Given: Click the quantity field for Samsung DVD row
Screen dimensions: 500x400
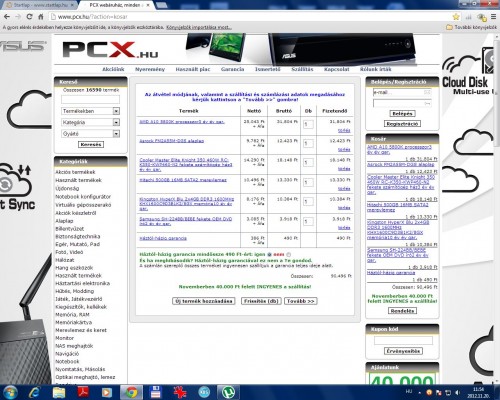Looking at the screenshot, I should [308, 221].
